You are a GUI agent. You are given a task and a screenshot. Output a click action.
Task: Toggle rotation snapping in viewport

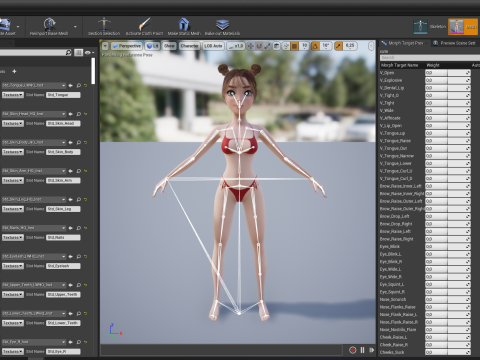(x=315, y=46)
